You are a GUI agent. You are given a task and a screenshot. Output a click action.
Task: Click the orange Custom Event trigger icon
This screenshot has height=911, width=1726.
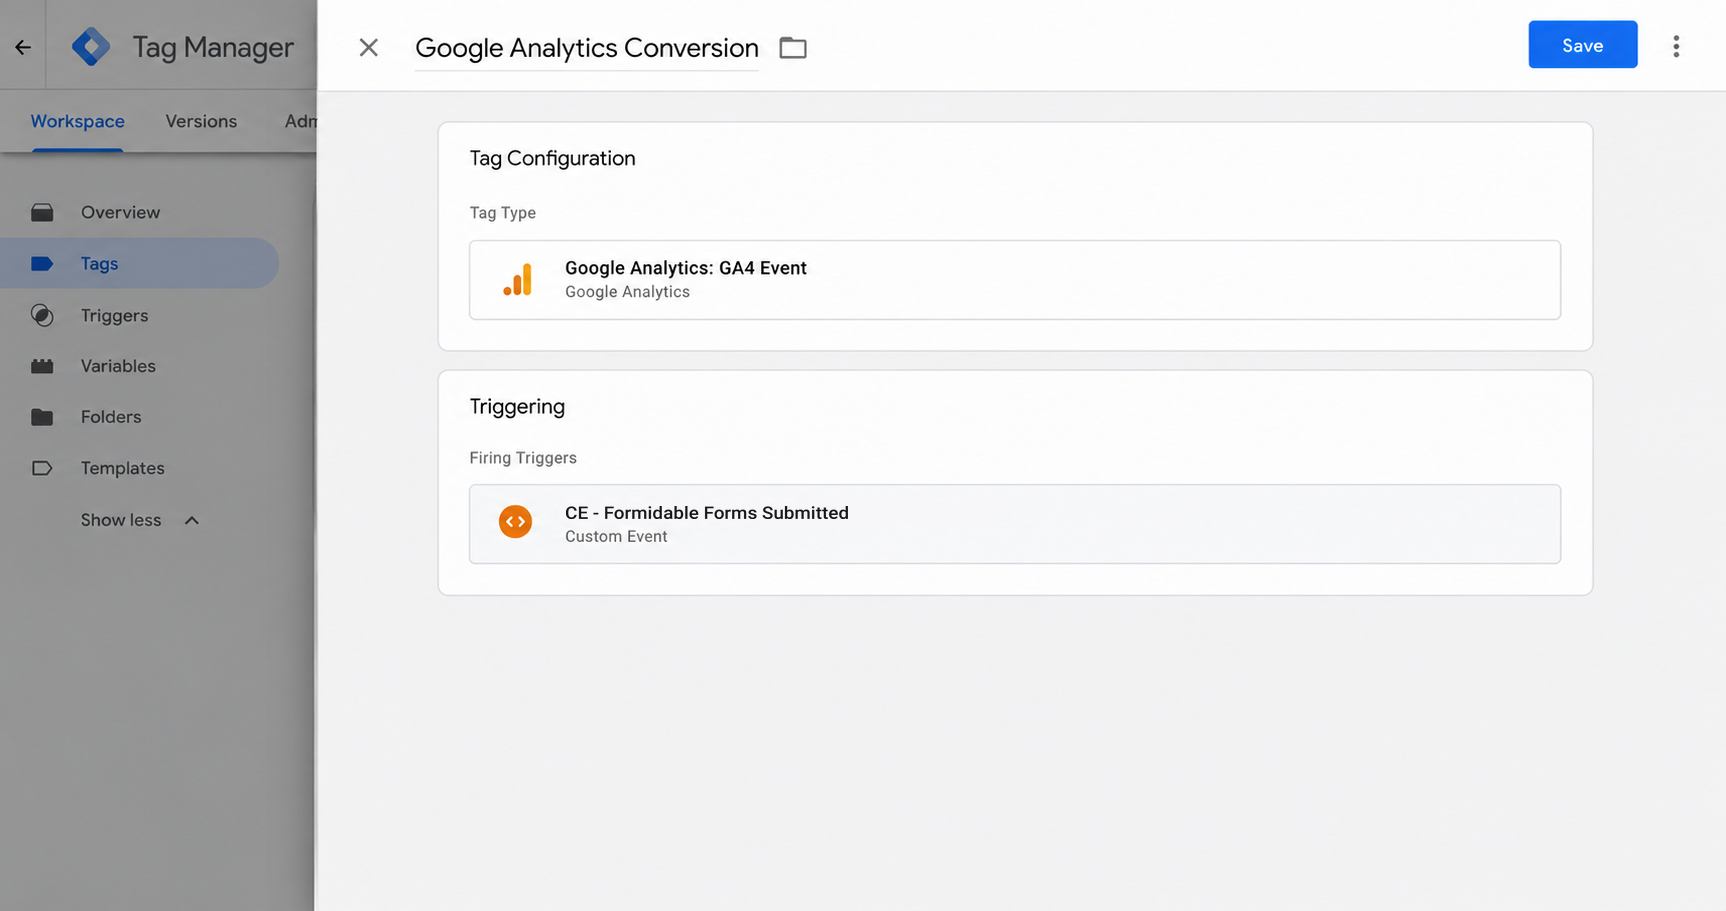[515, 522]
